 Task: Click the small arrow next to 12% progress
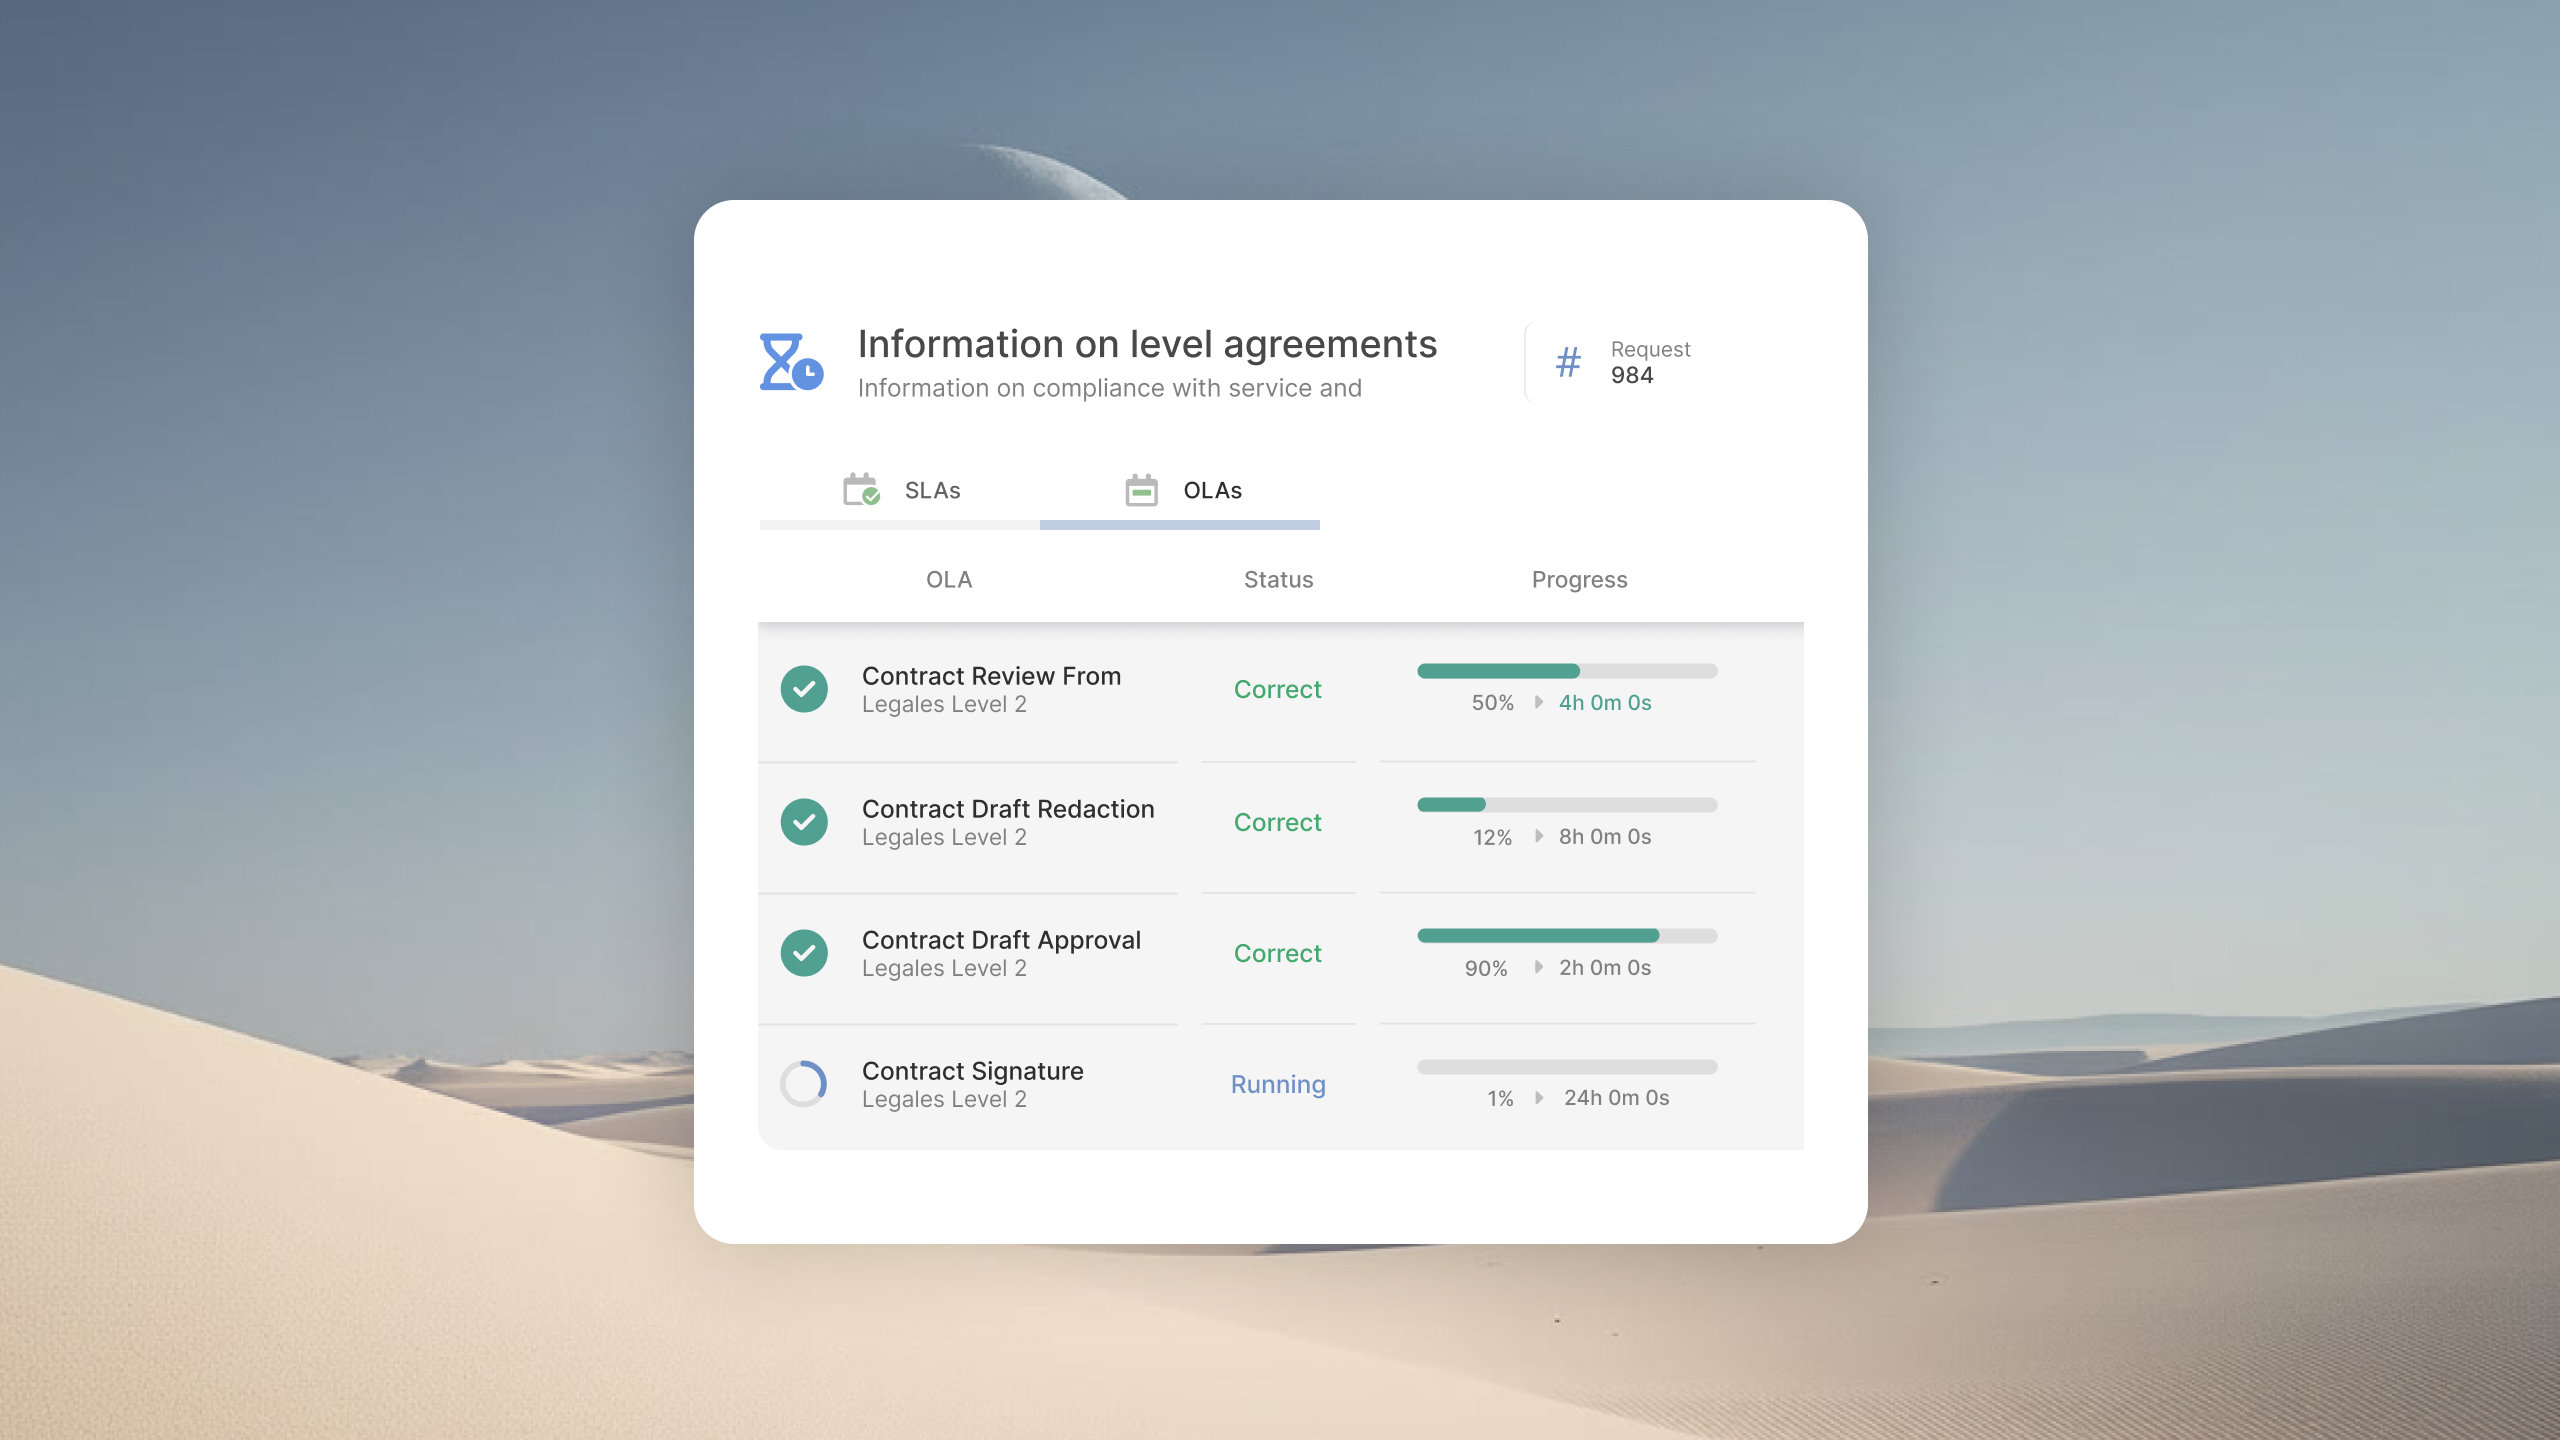coord(1539,836)
